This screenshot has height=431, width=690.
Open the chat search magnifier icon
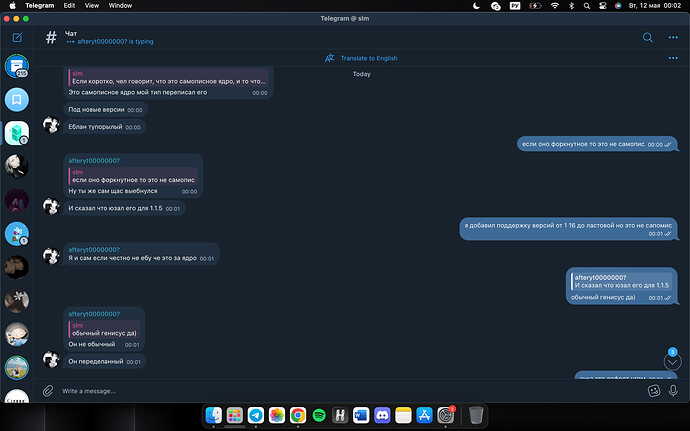647,37
